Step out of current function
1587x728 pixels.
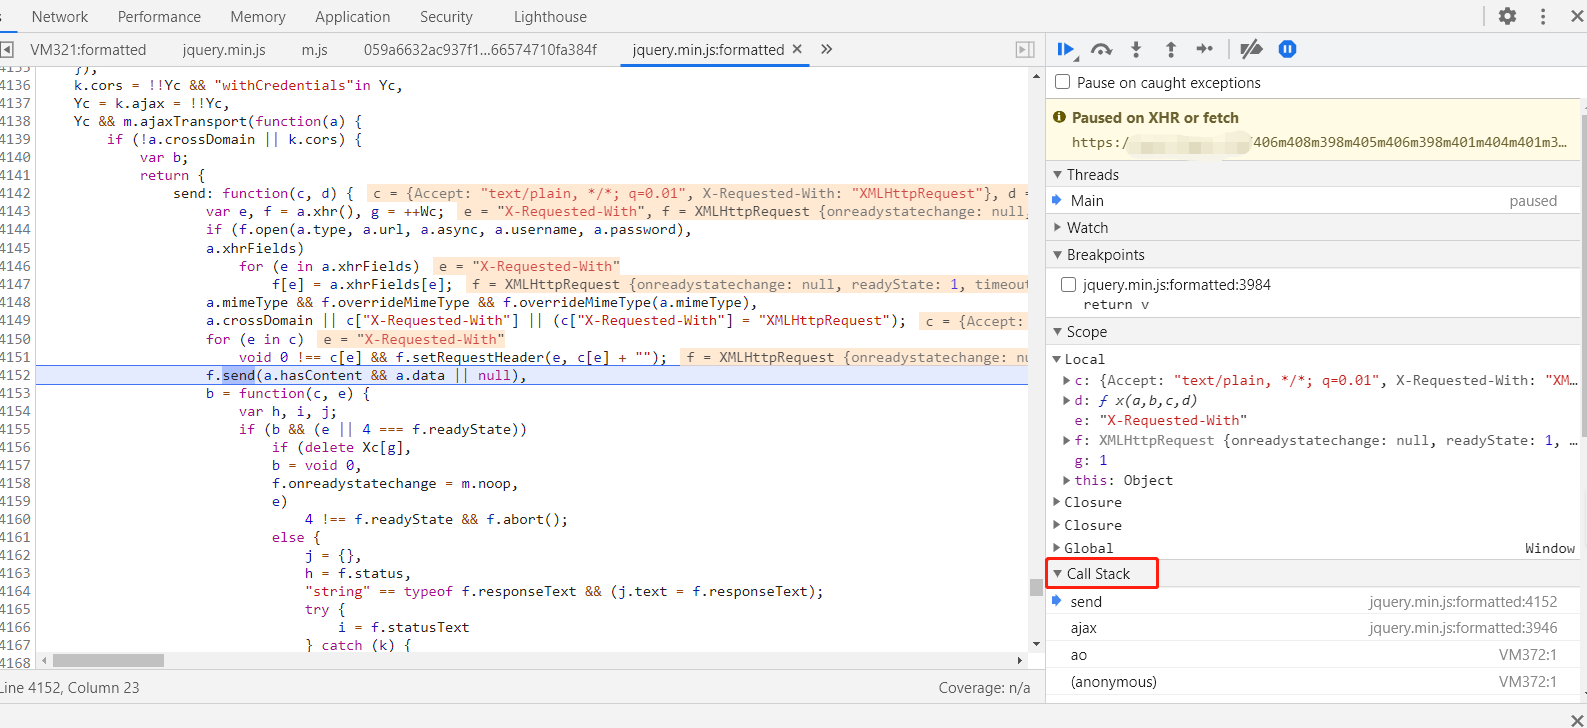[x=1170, y=49]
